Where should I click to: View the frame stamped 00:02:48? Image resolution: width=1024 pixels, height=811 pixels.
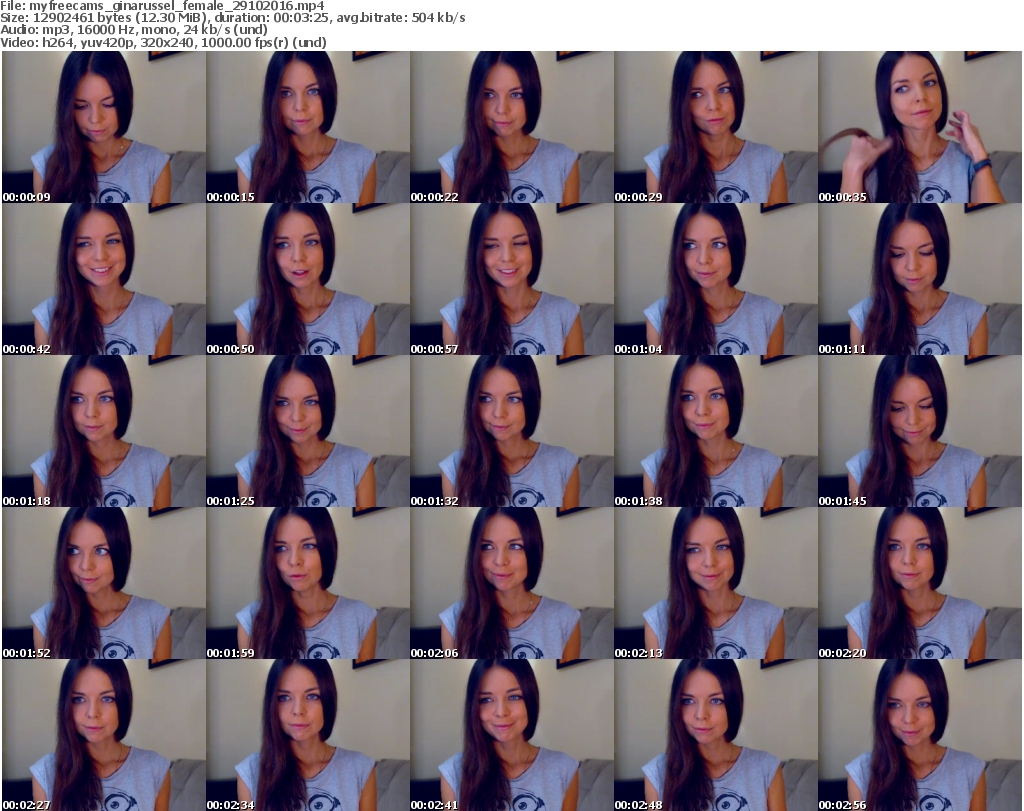716,735
